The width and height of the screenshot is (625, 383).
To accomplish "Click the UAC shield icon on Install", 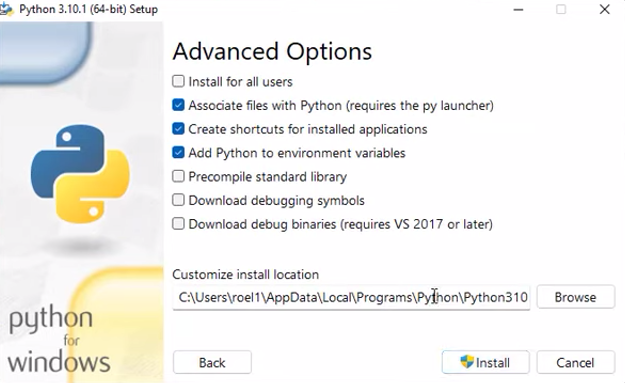I will [x=467, y=362].
